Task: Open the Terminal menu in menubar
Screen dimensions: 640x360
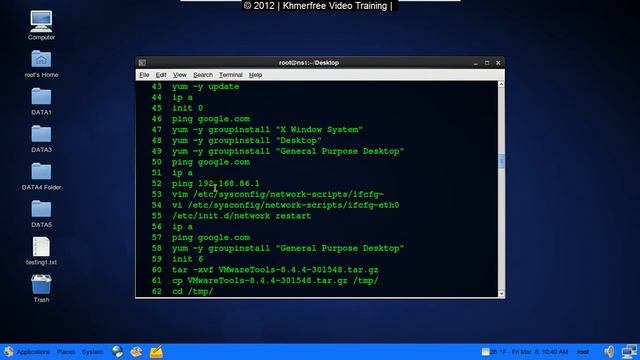Action: click(x=231, y=75)
